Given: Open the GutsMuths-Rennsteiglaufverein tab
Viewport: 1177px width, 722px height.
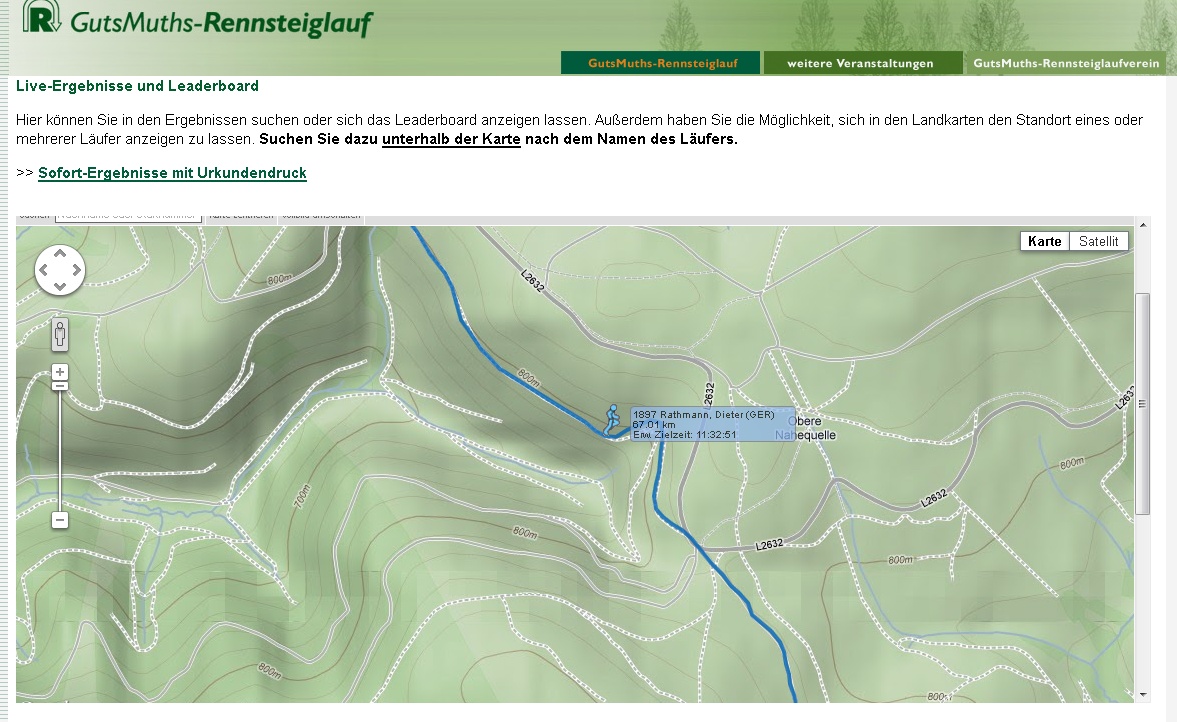Looking at the screenshot, I should (x=1067, y=63).
